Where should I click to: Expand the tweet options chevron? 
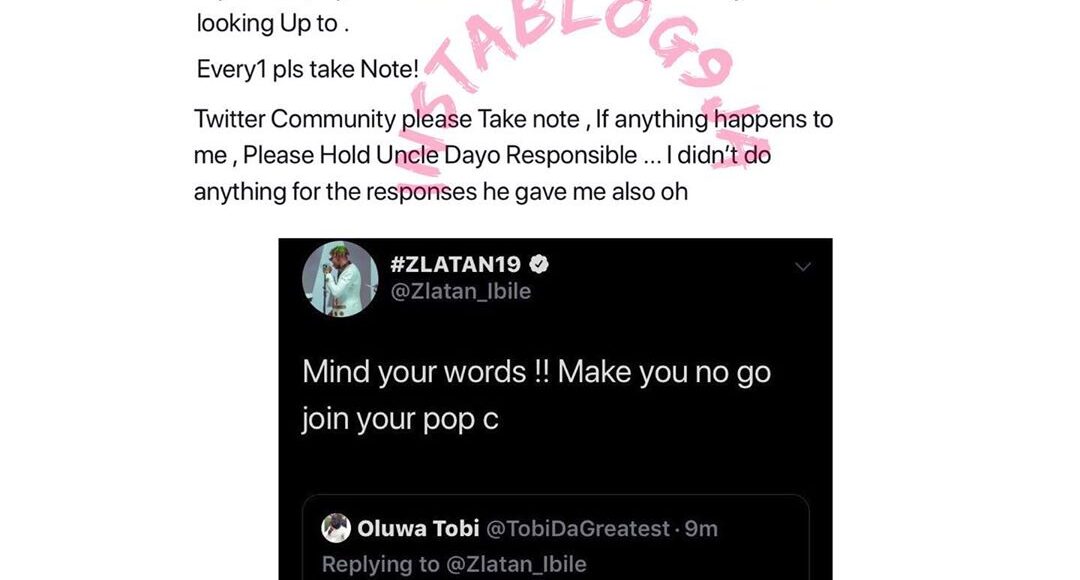coord(802,267)
